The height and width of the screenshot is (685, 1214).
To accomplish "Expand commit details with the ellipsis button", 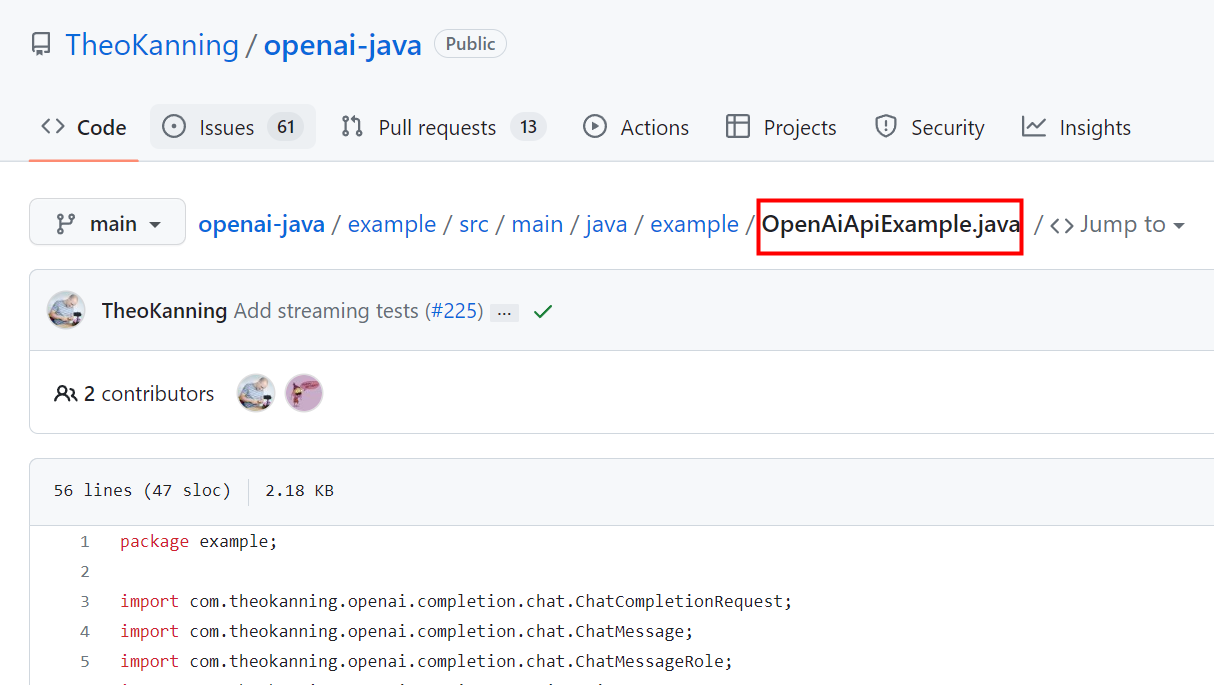I will 505,312.
